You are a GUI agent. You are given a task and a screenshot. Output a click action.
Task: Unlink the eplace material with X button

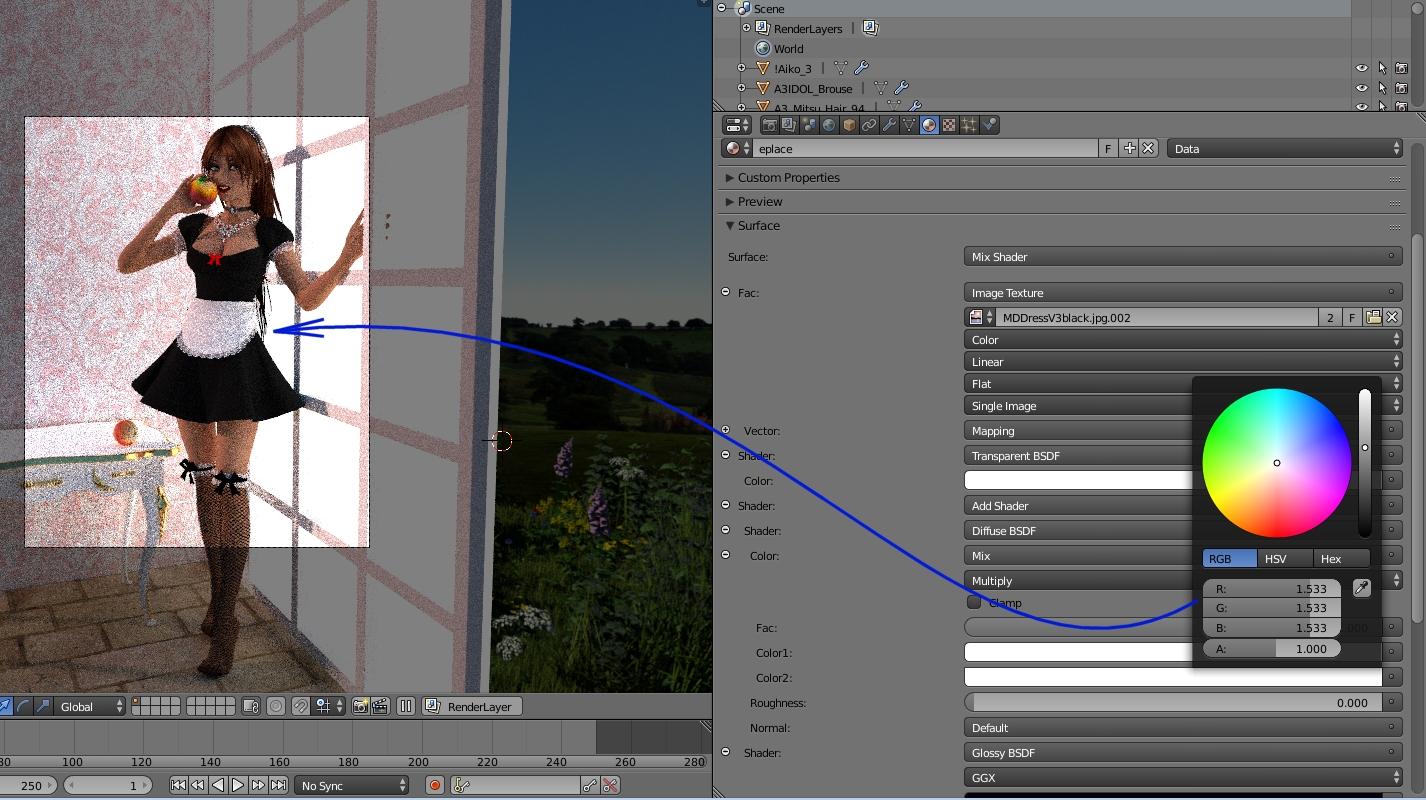point(1148,148)
